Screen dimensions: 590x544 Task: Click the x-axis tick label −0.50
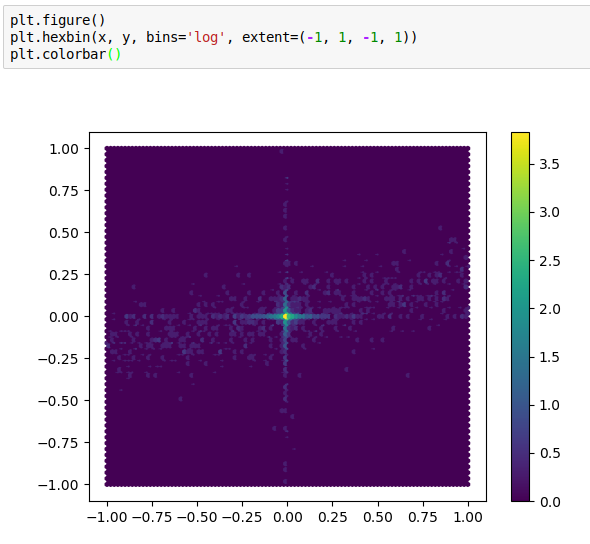point(197,517)
